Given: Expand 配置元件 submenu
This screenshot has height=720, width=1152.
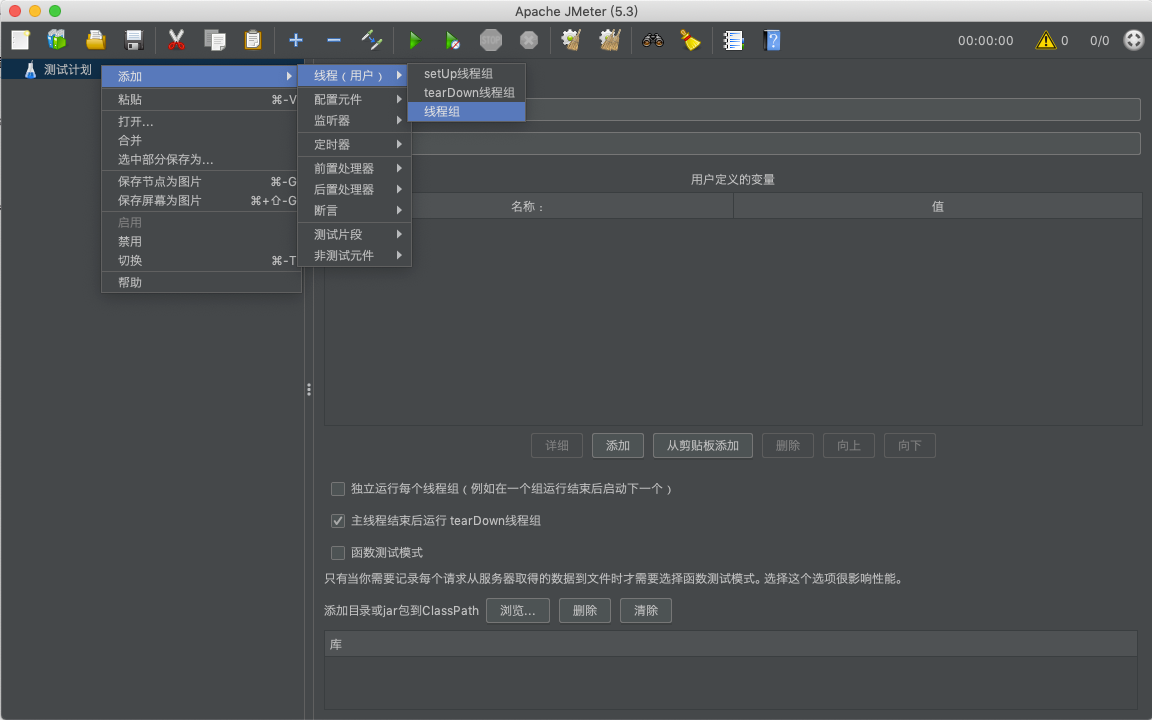Looking at the screenshot, I should pyautogui.click(x=354, y=99).
